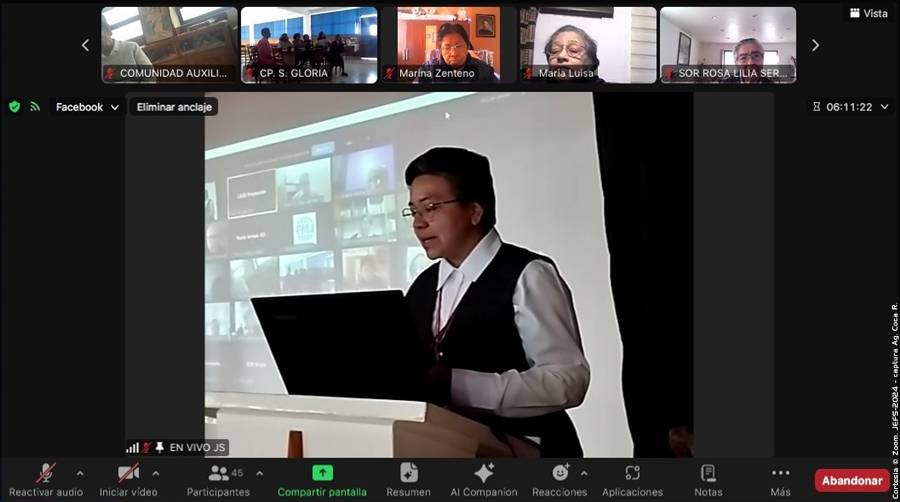Click the green Compartir pantalla icon
Viewport: 900px width, 502px height.
[323, 473]
